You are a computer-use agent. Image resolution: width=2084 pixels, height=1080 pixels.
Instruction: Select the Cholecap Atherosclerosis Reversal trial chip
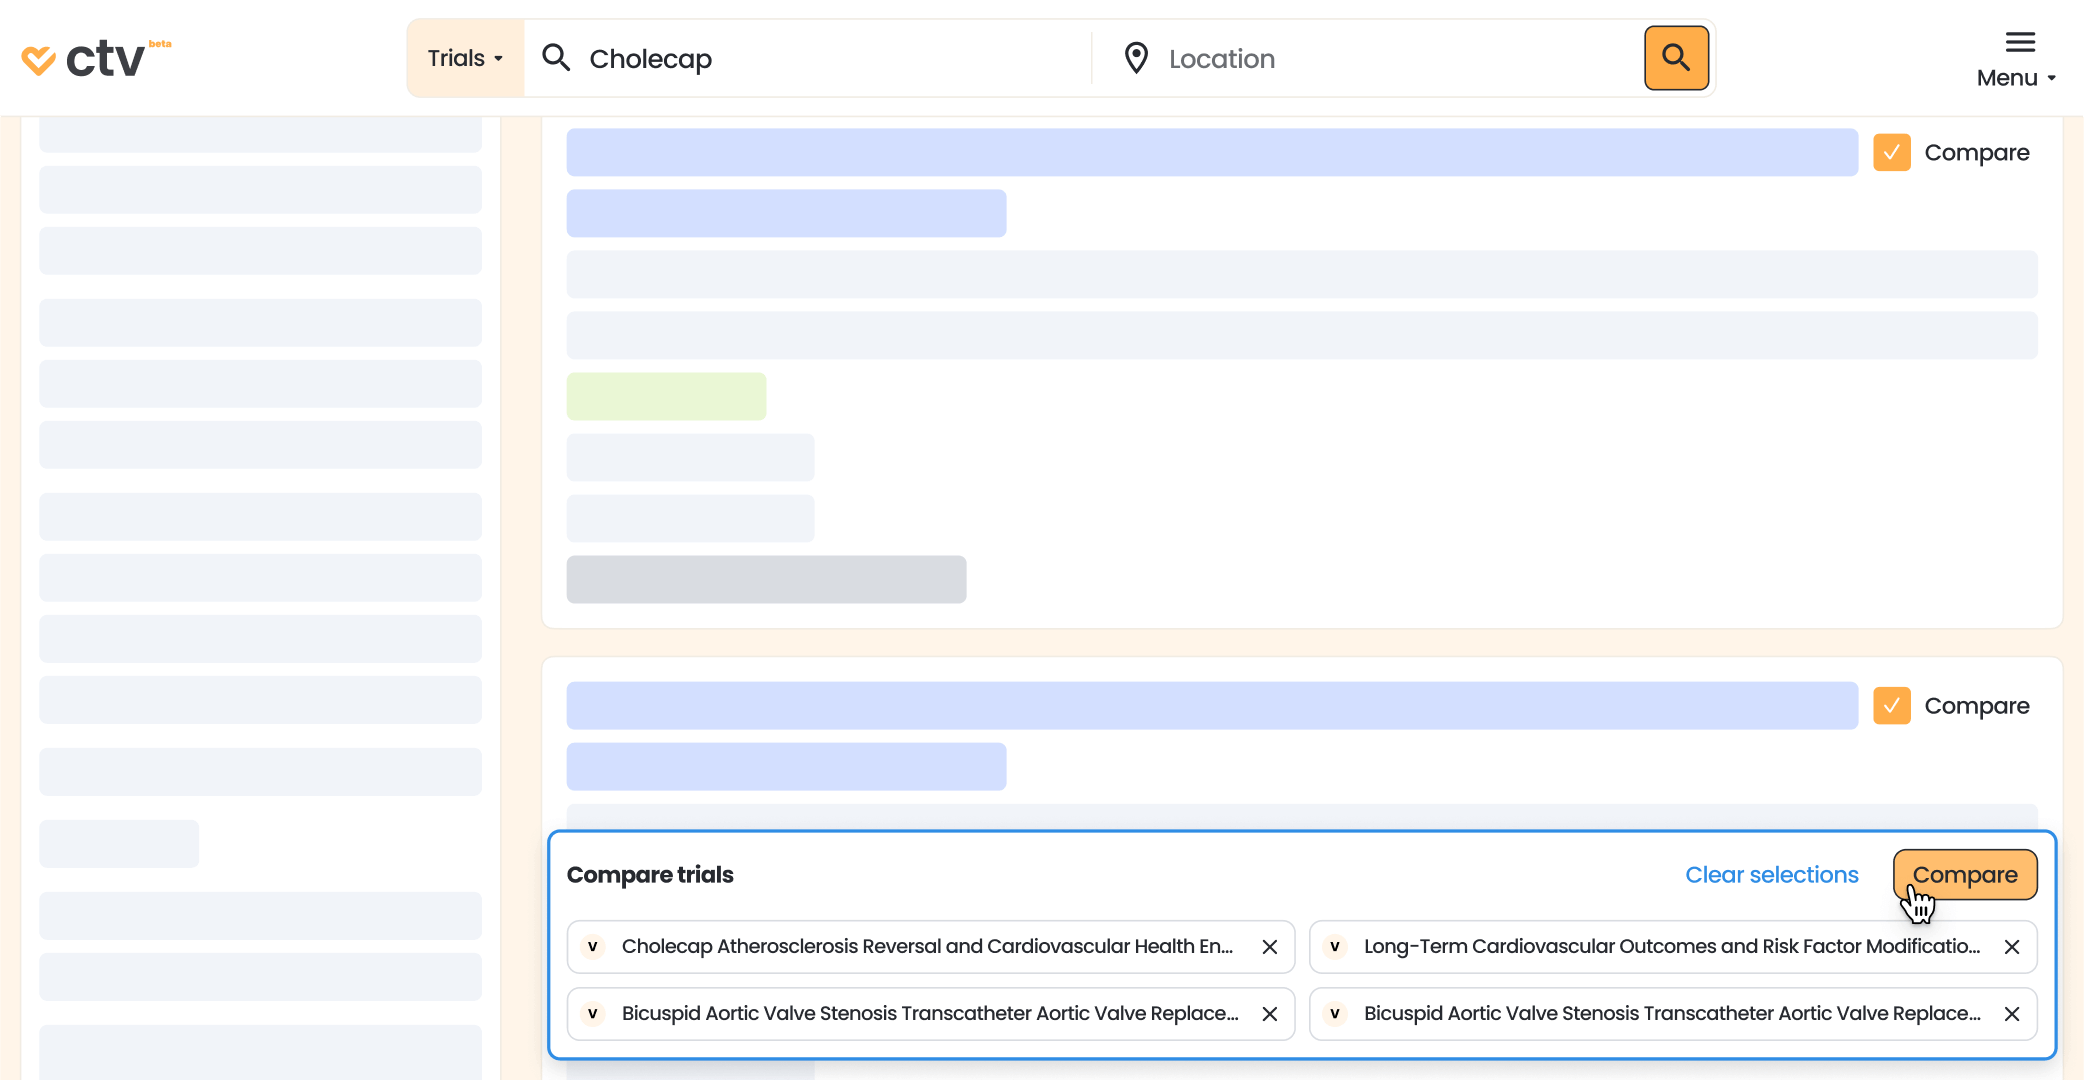[926, 947]
